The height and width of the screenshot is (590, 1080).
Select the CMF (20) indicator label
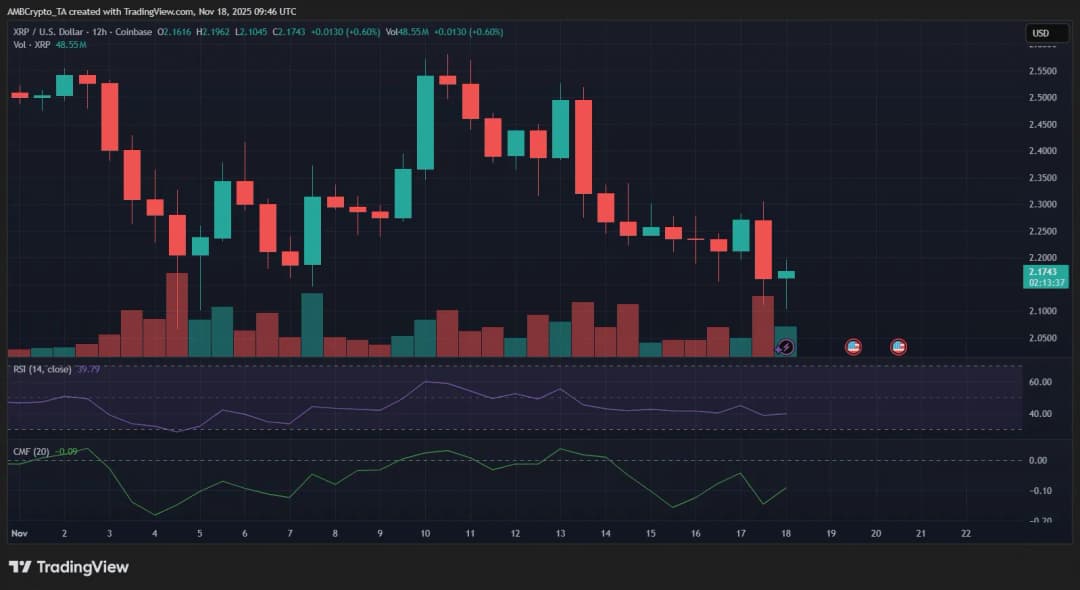tap(30, 451)
